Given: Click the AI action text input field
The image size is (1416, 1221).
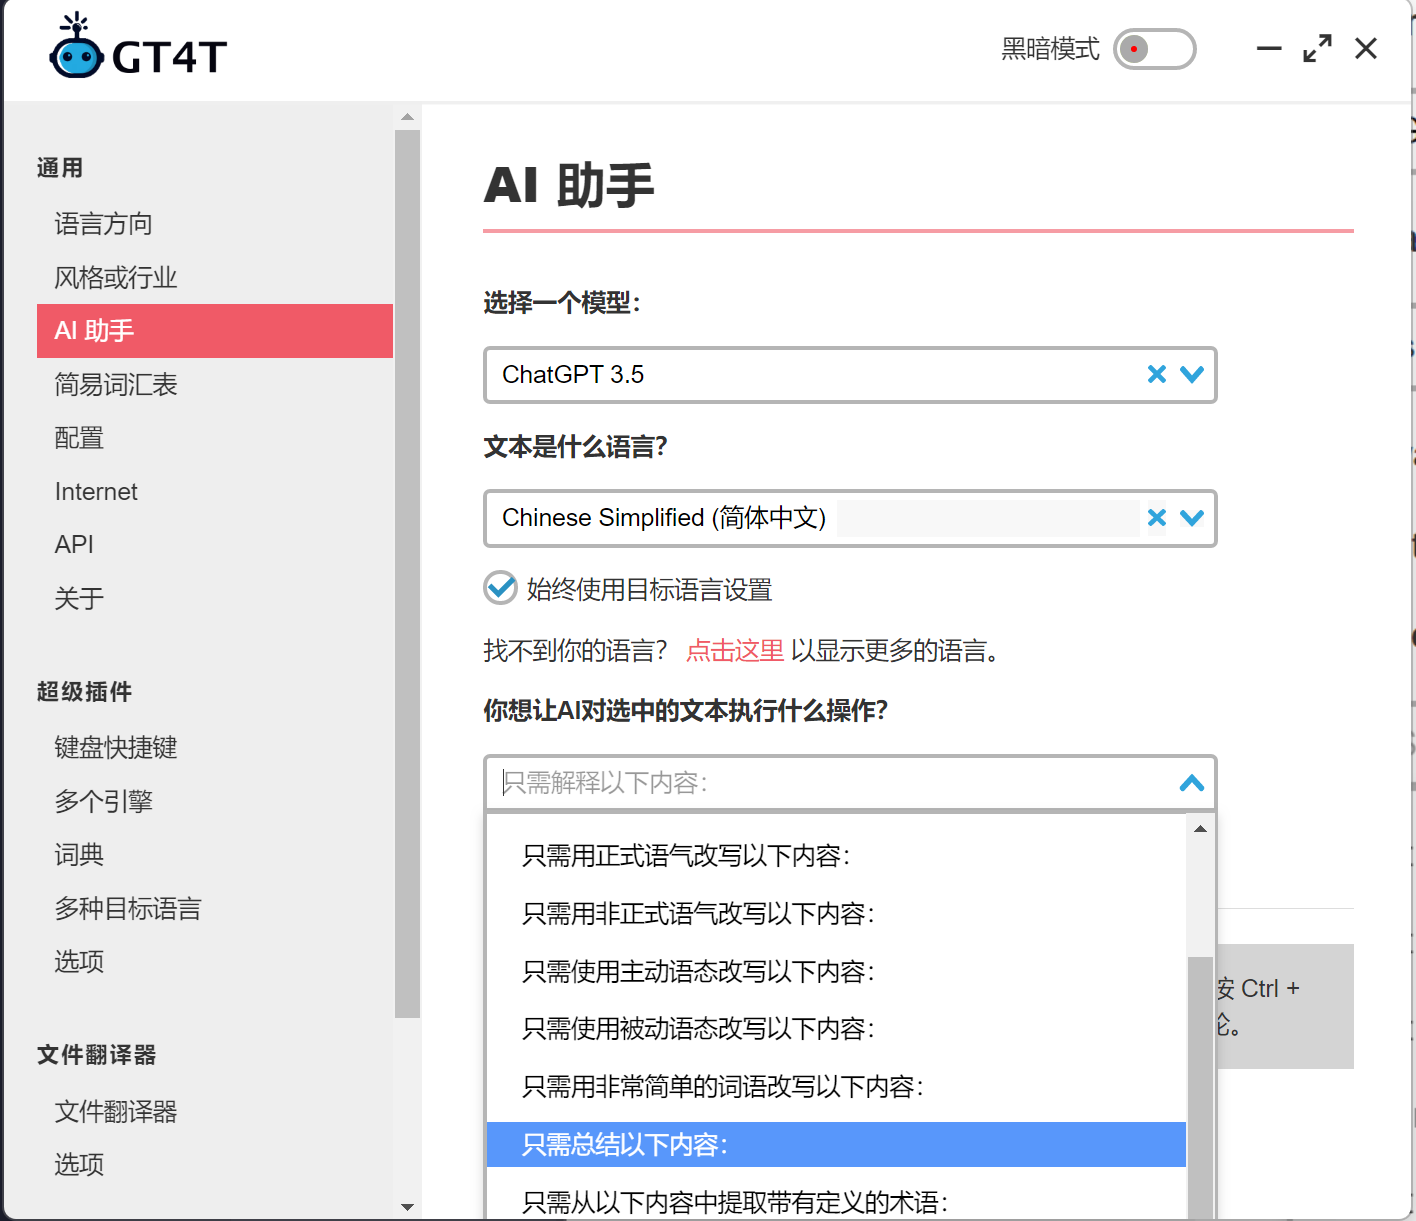Looking at the screenshot, I should tap(800, 784).
